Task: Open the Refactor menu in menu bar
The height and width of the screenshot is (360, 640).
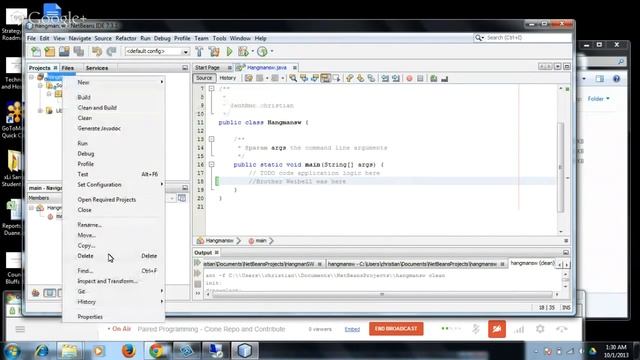Action: [126, 38]
